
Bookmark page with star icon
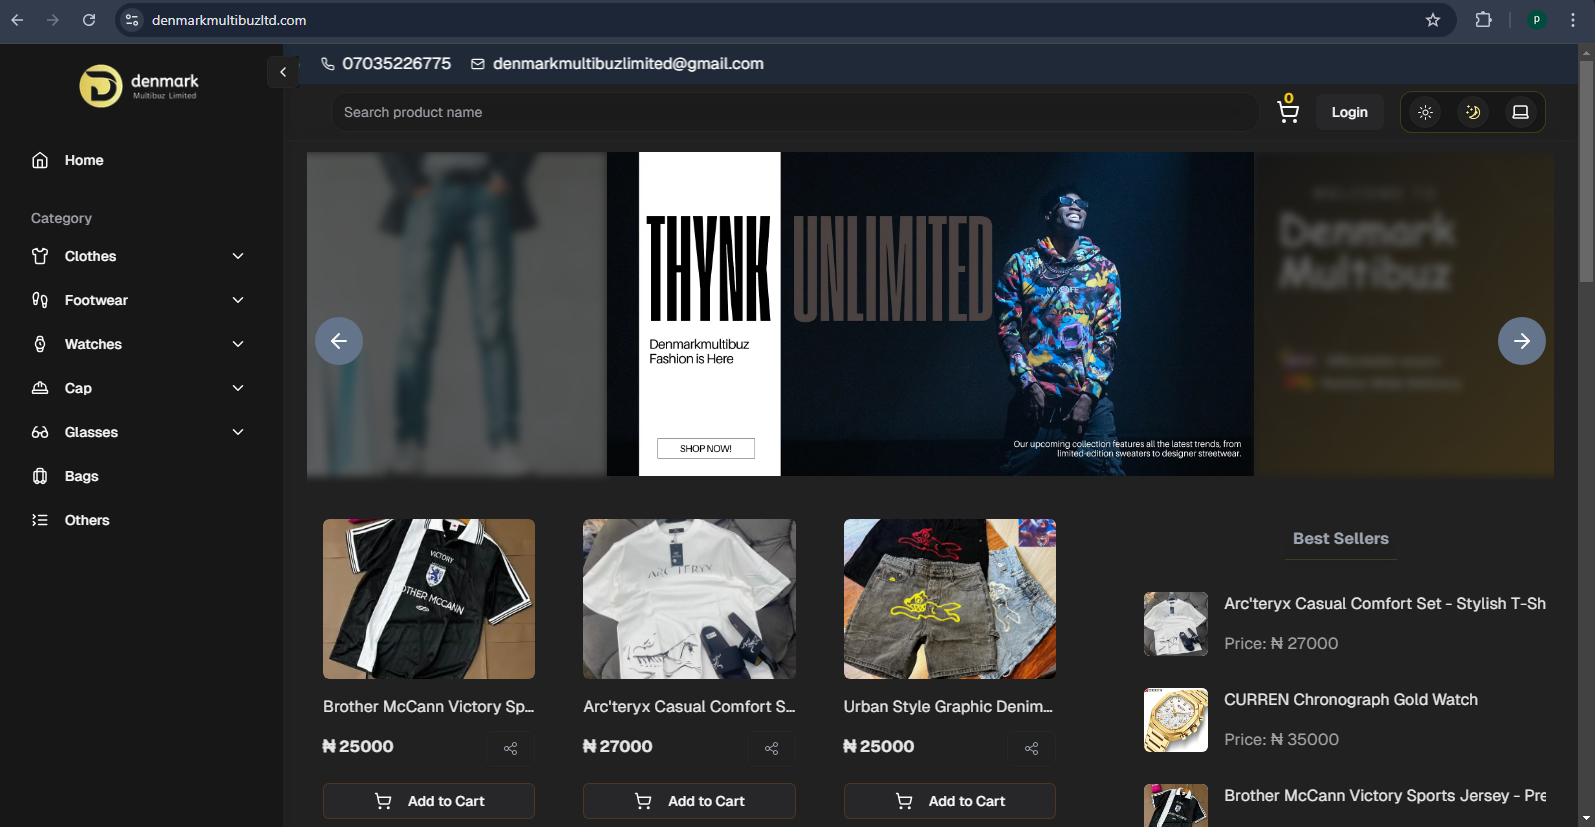(x=1433, y=20)
